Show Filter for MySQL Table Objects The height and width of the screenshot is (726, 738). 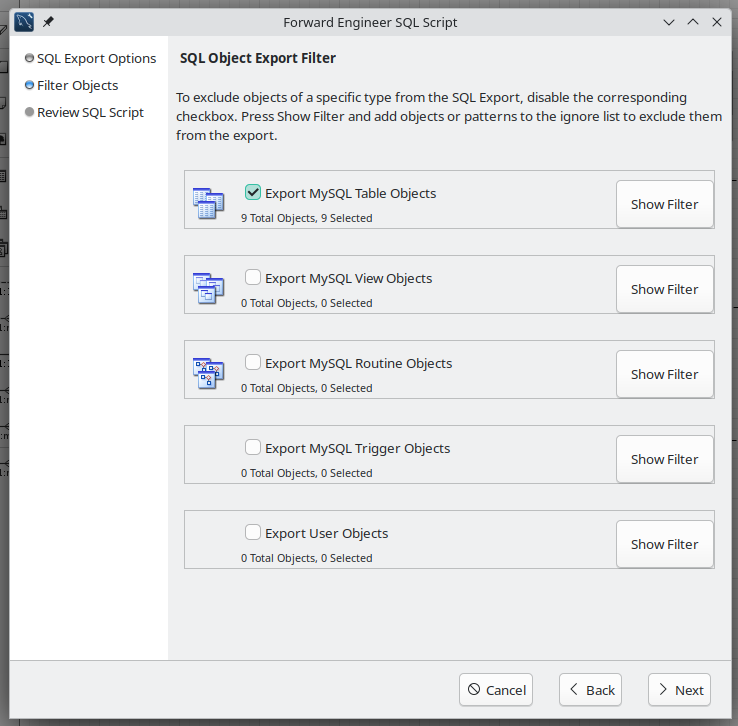pyautogui.click(x=664, y=204)
